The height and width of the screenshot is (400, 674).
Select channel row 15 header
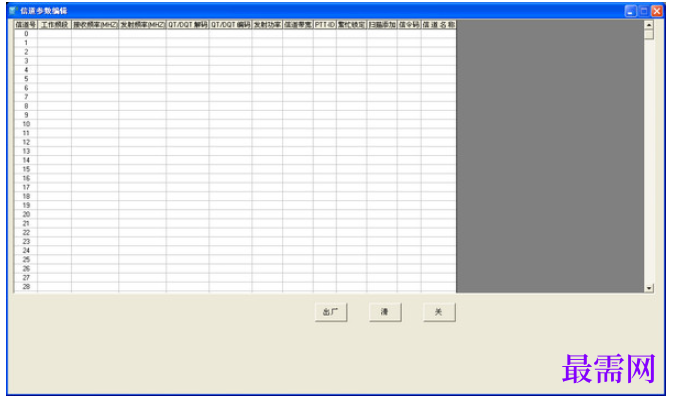(26, 169)
